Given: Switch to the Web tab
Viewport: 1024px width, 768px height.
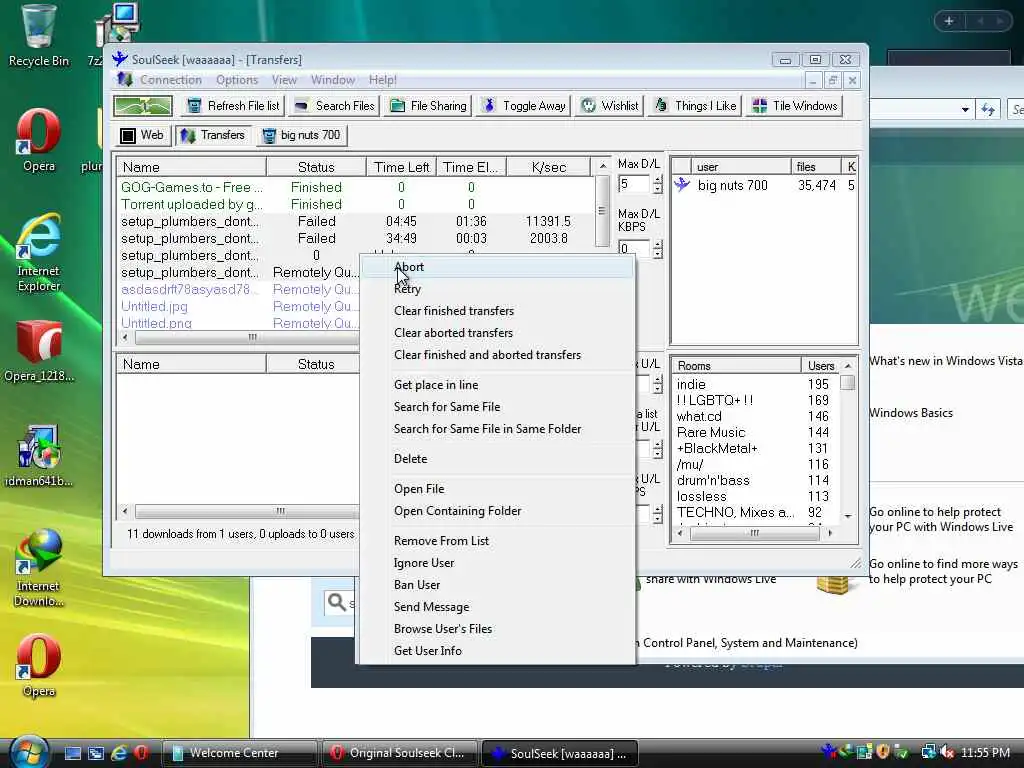Looking at the screenshot, I should tap(142, 135).
